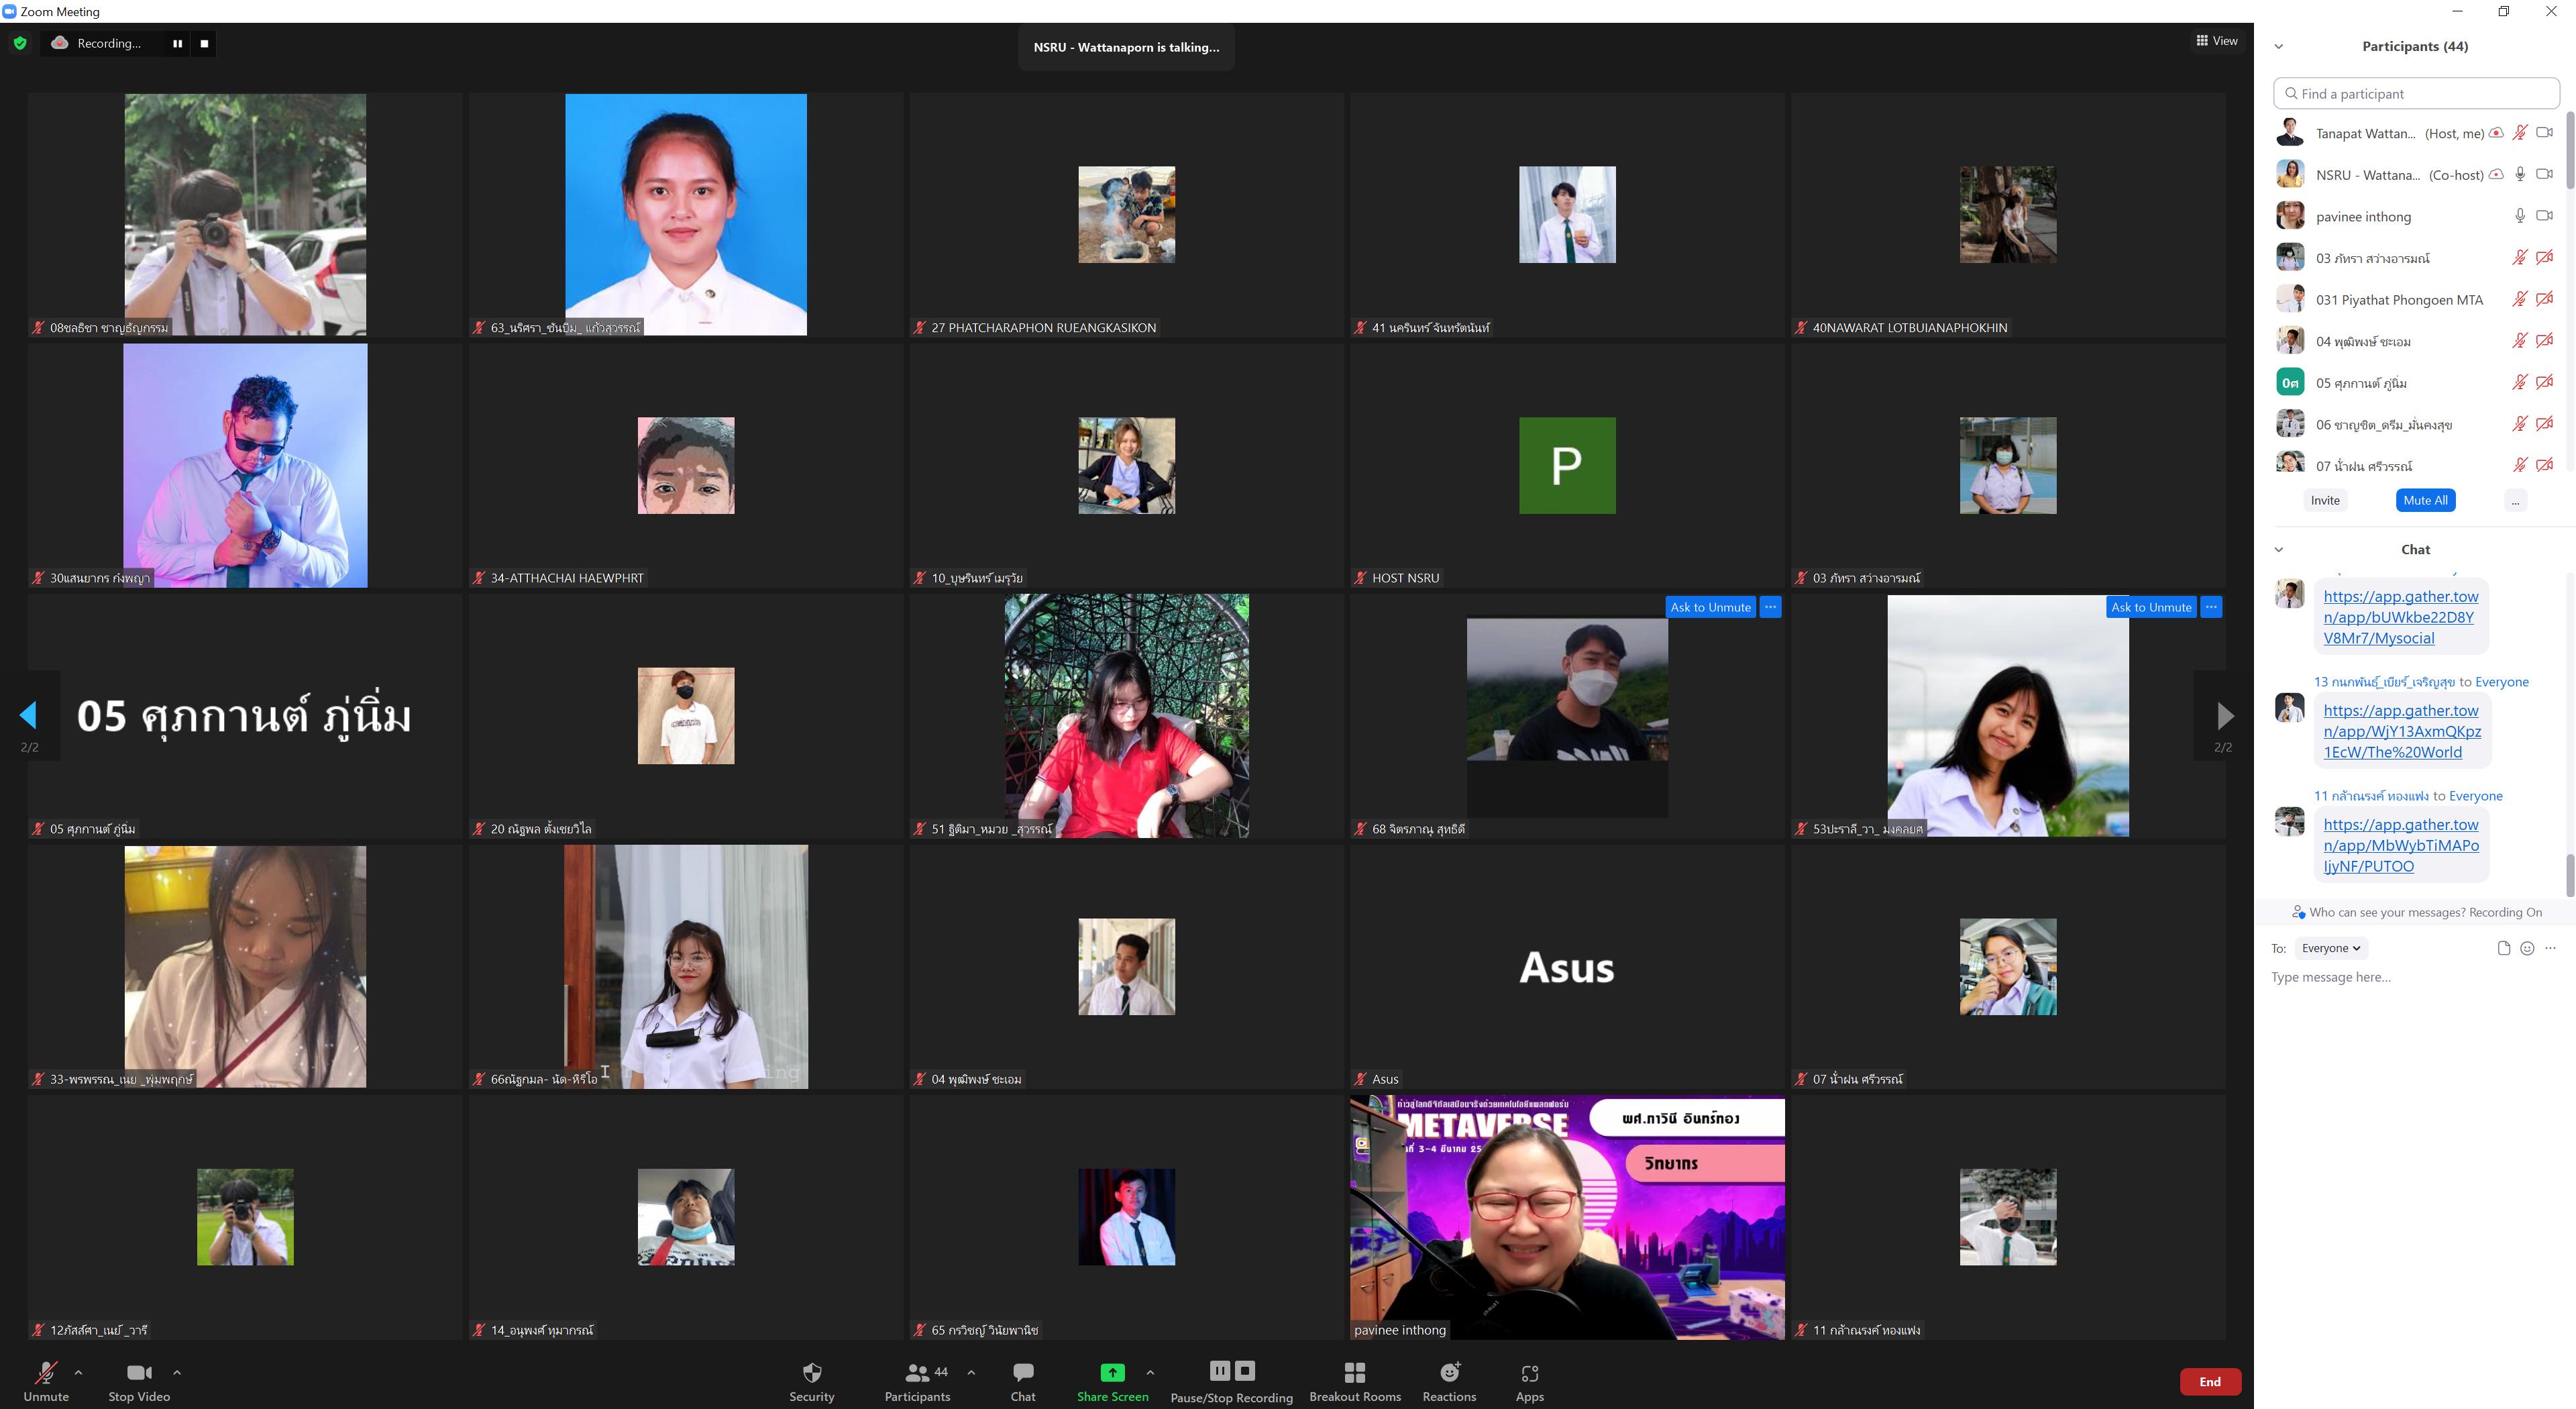Go to next gallery page arrow
This screenshot has height=1409, width=2576.
pos(2224,714)
